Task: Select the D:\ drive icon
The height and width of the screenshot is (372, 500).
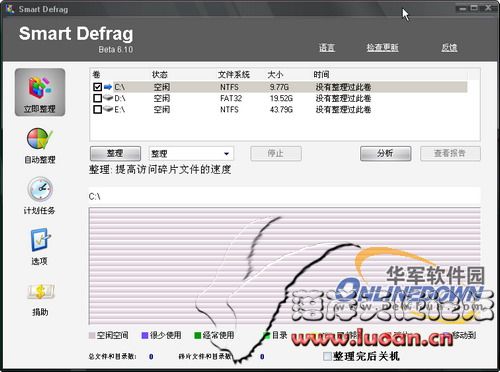Action: pos(108,98)
